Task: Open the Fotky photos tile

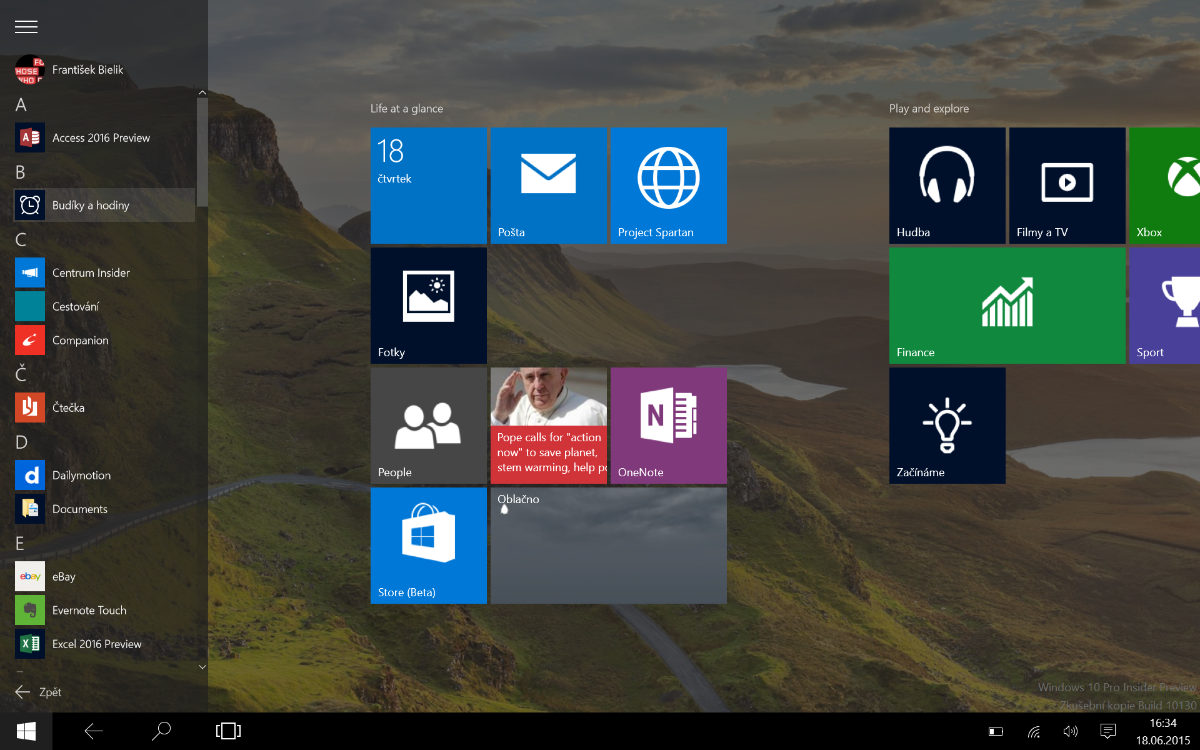Action: coord(428,305)
